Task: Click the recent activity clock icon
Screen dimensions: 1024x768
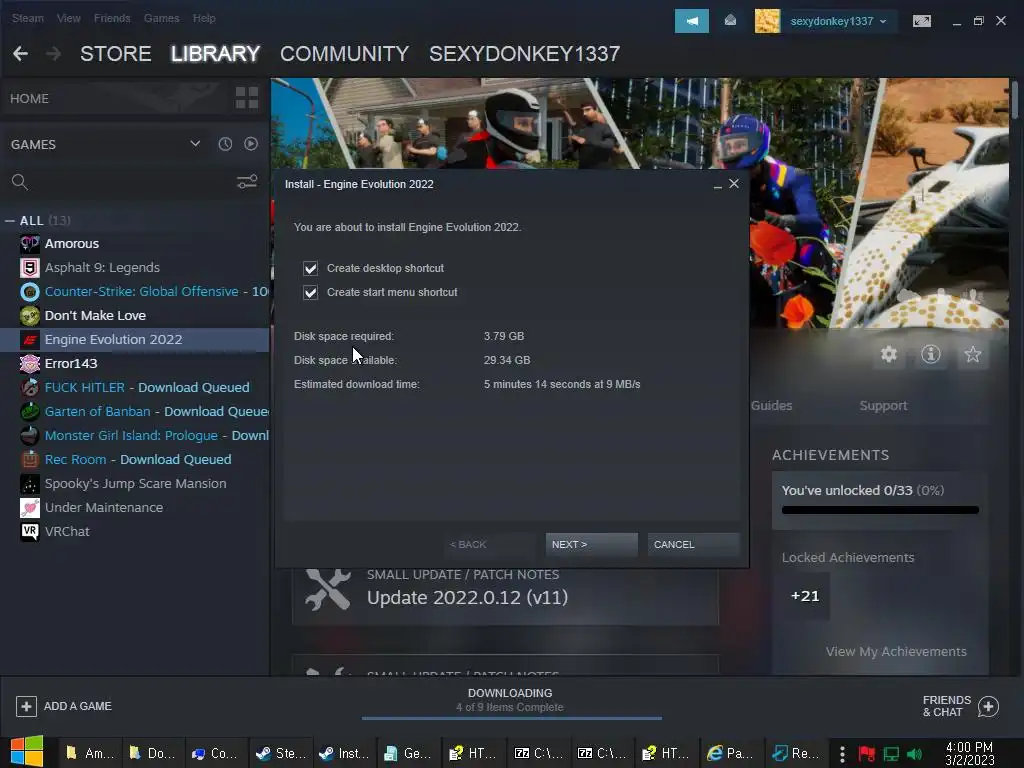Action: pos(225,144)
